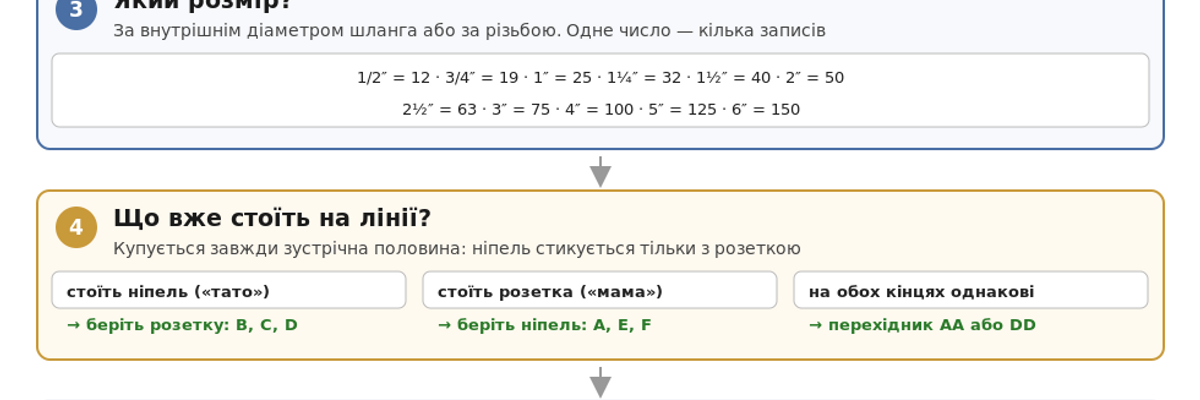Click the down arrow below step 4
The width and height of the screenshot is (1200, 400).
[600, 382]
